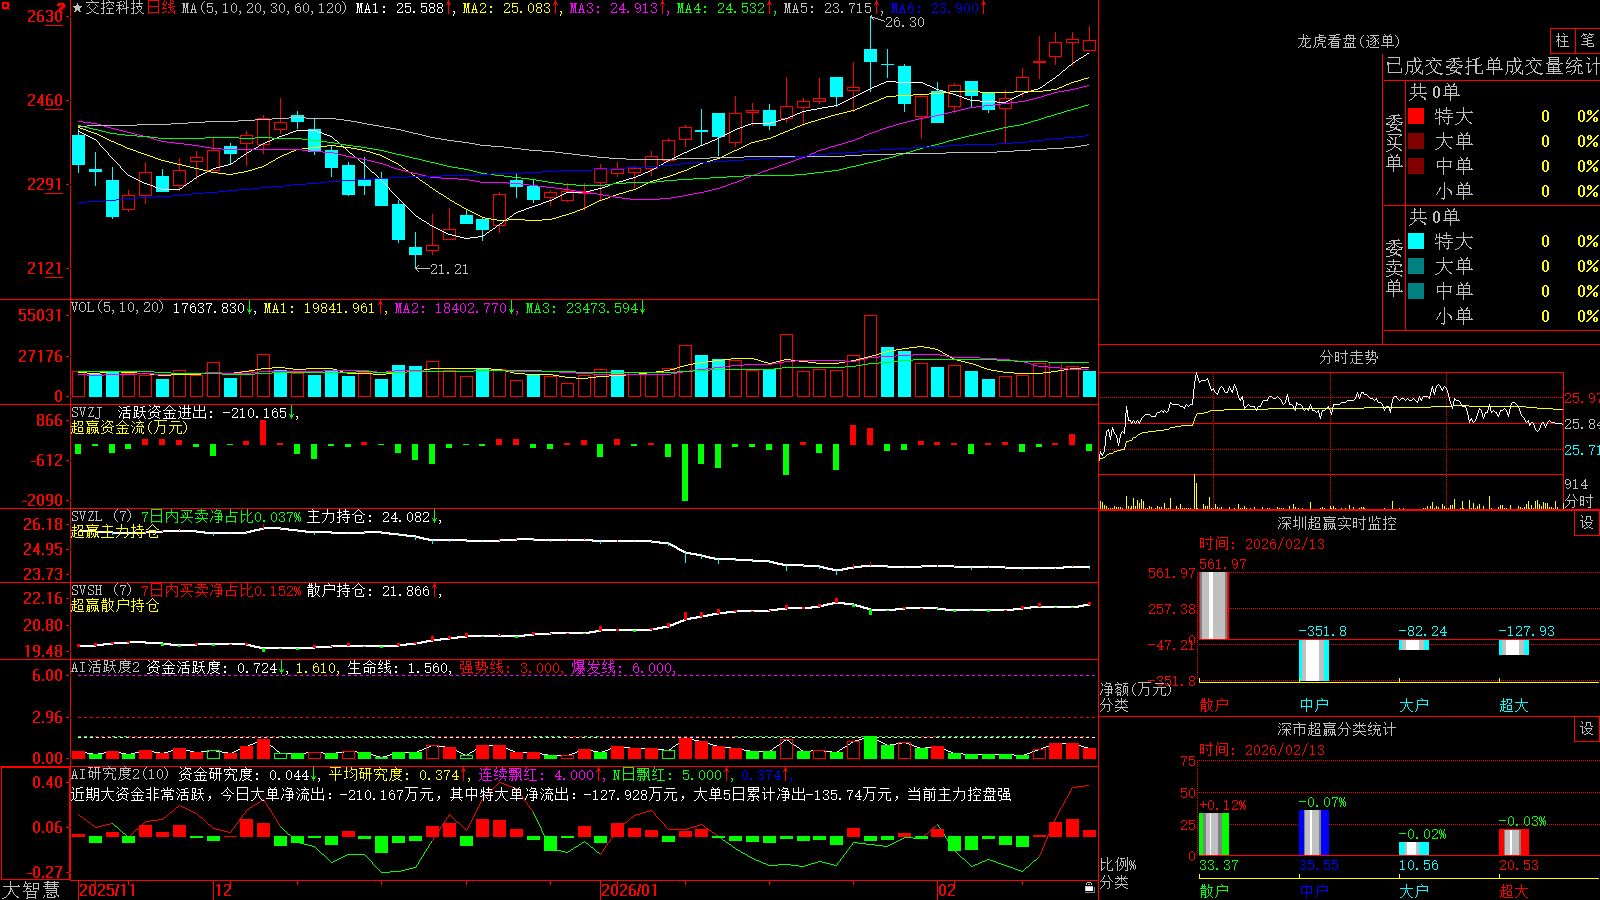The height and width of the screenshot is (900, 1600).
Task: Click 散户持仓: 21.866 value
Action: (373, 591)
